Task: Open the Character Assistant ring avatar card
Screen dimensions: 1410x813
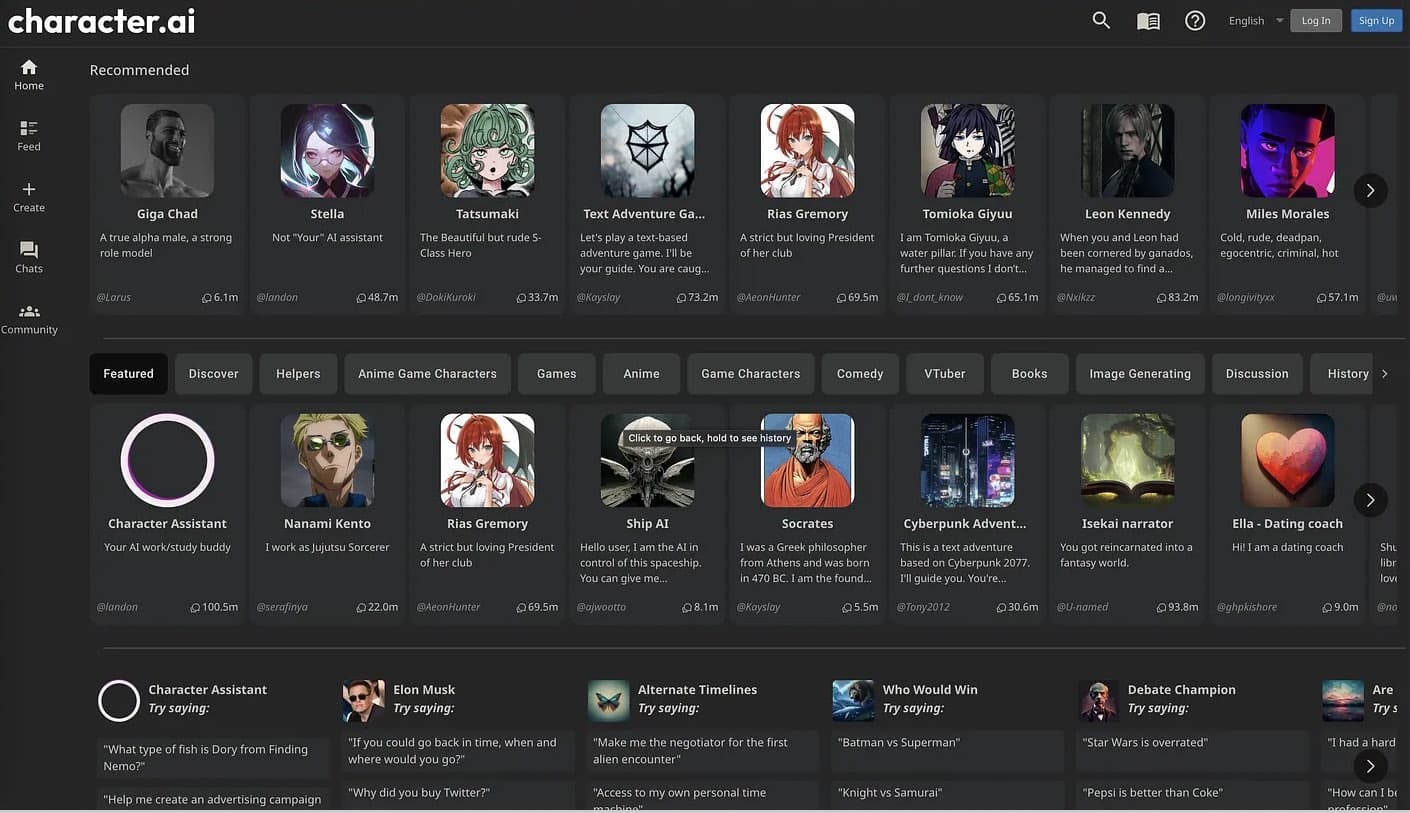Action: (167, 460)
